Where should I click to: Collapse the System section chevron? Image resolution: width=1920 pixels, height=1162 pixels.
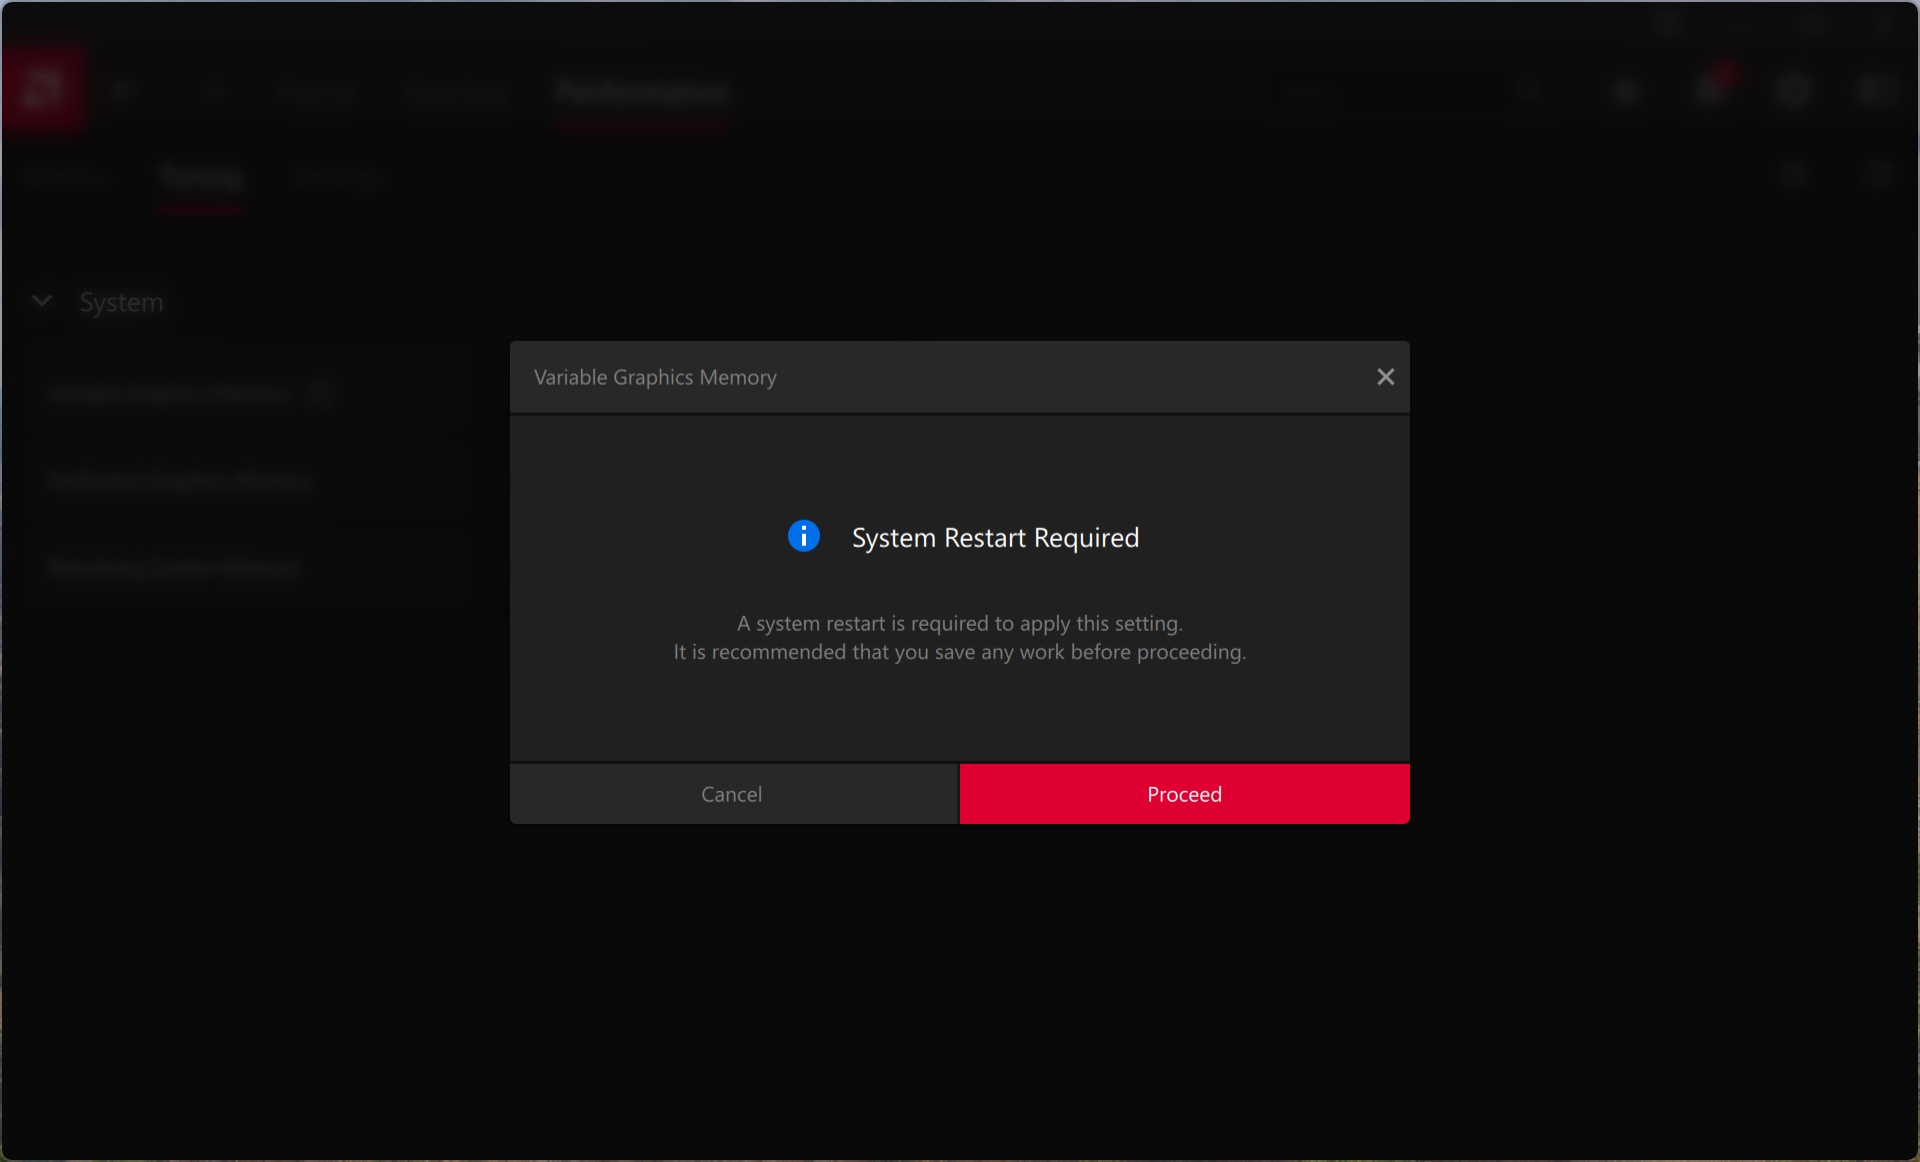click(42, 301)
